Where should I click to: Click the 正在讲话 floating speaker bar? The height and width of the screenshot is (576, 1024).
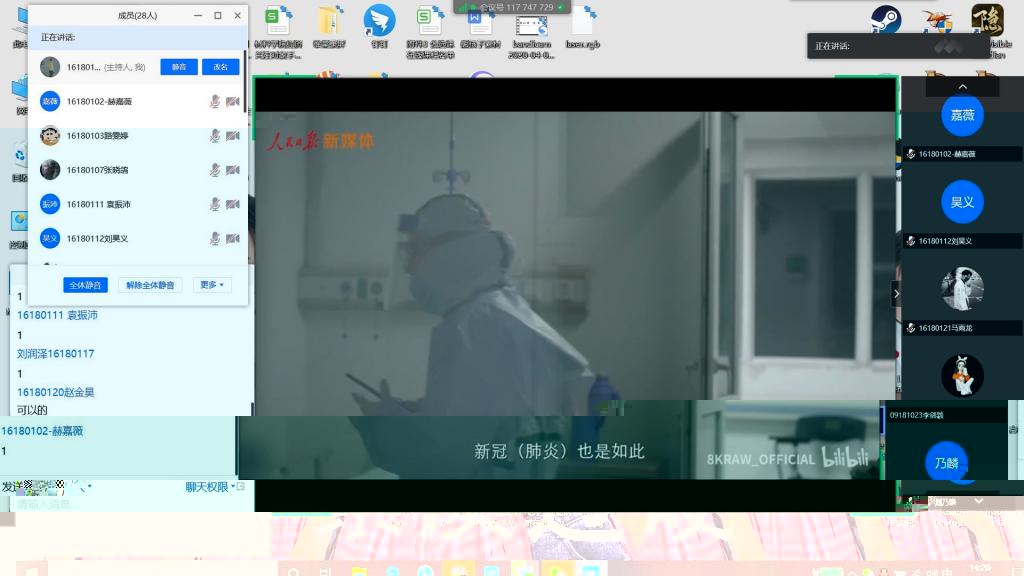coord(898,46)
